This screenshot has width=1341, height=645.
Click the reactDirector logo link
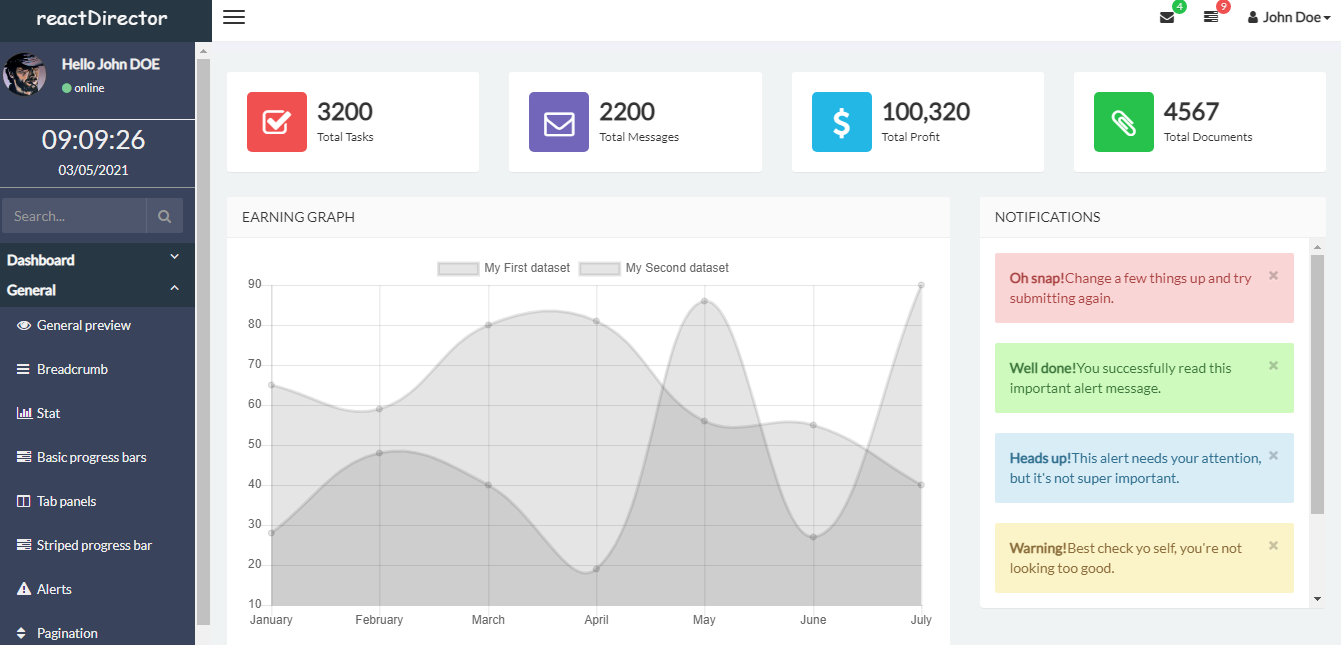click(x=102, y=18)
